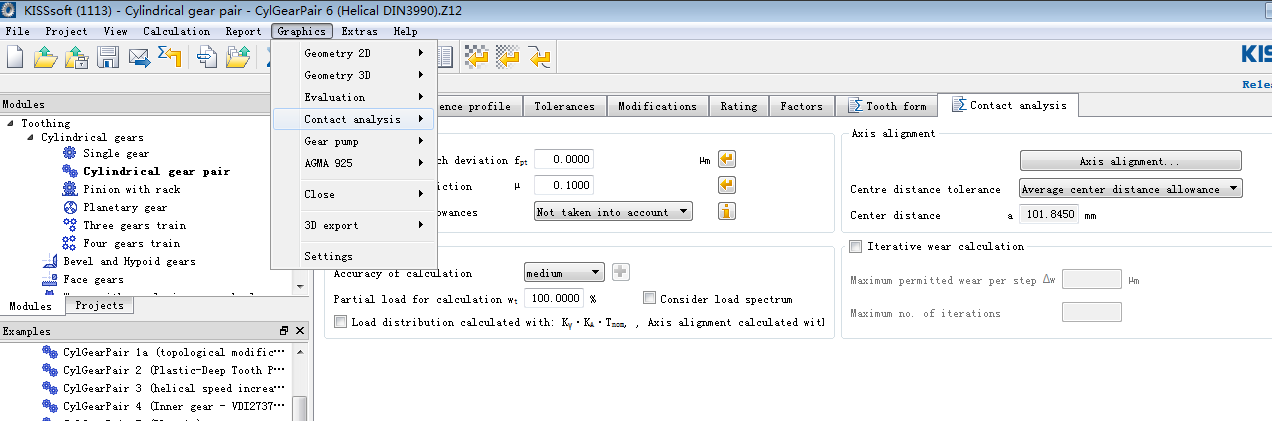1272x421 pixels.
Task: Open the Calculation menu
Action: [x=176, y=31]
